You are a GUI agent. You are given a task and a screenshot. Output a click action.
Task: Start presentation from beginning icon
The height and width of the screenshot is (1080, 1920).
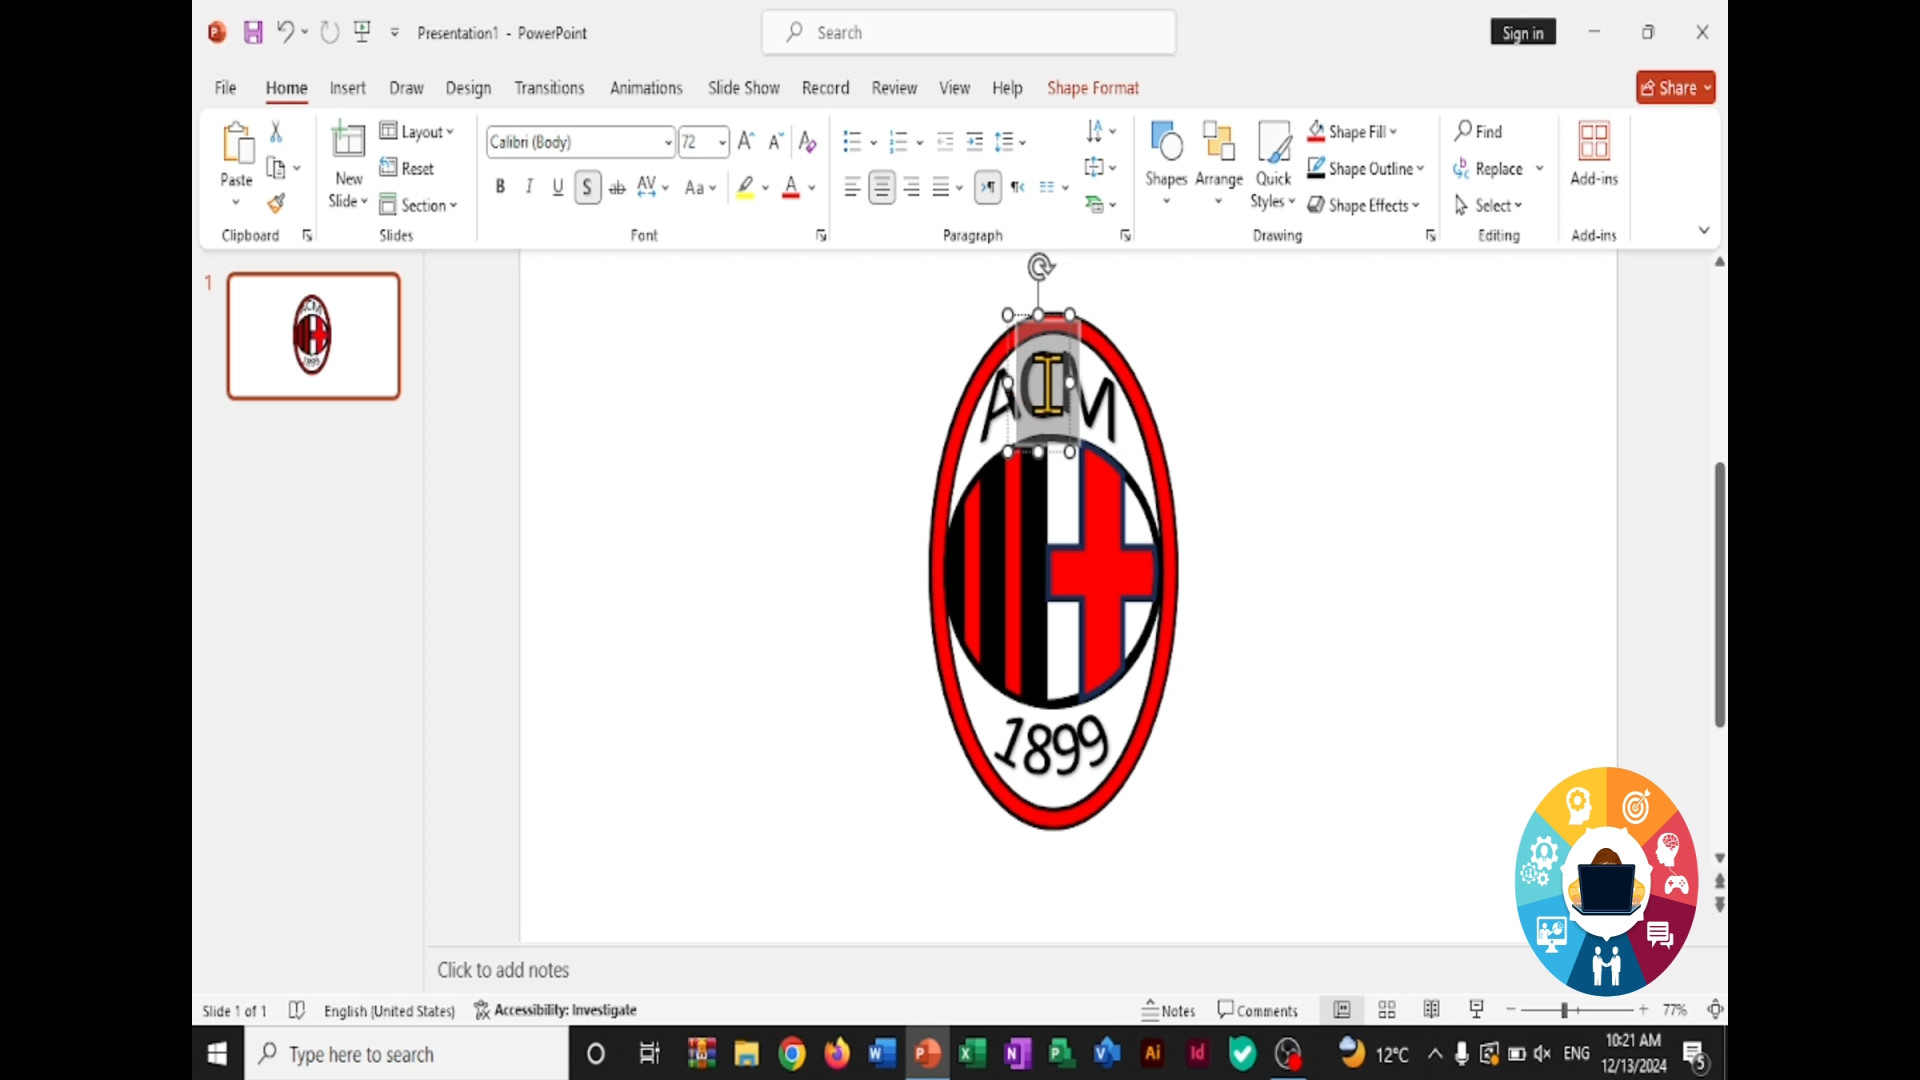point(362,32)
